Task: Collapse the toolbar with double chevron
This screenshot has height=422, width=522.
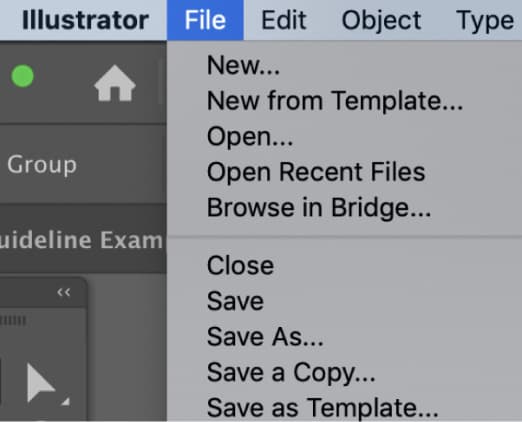Action: (x=63, y=292)
